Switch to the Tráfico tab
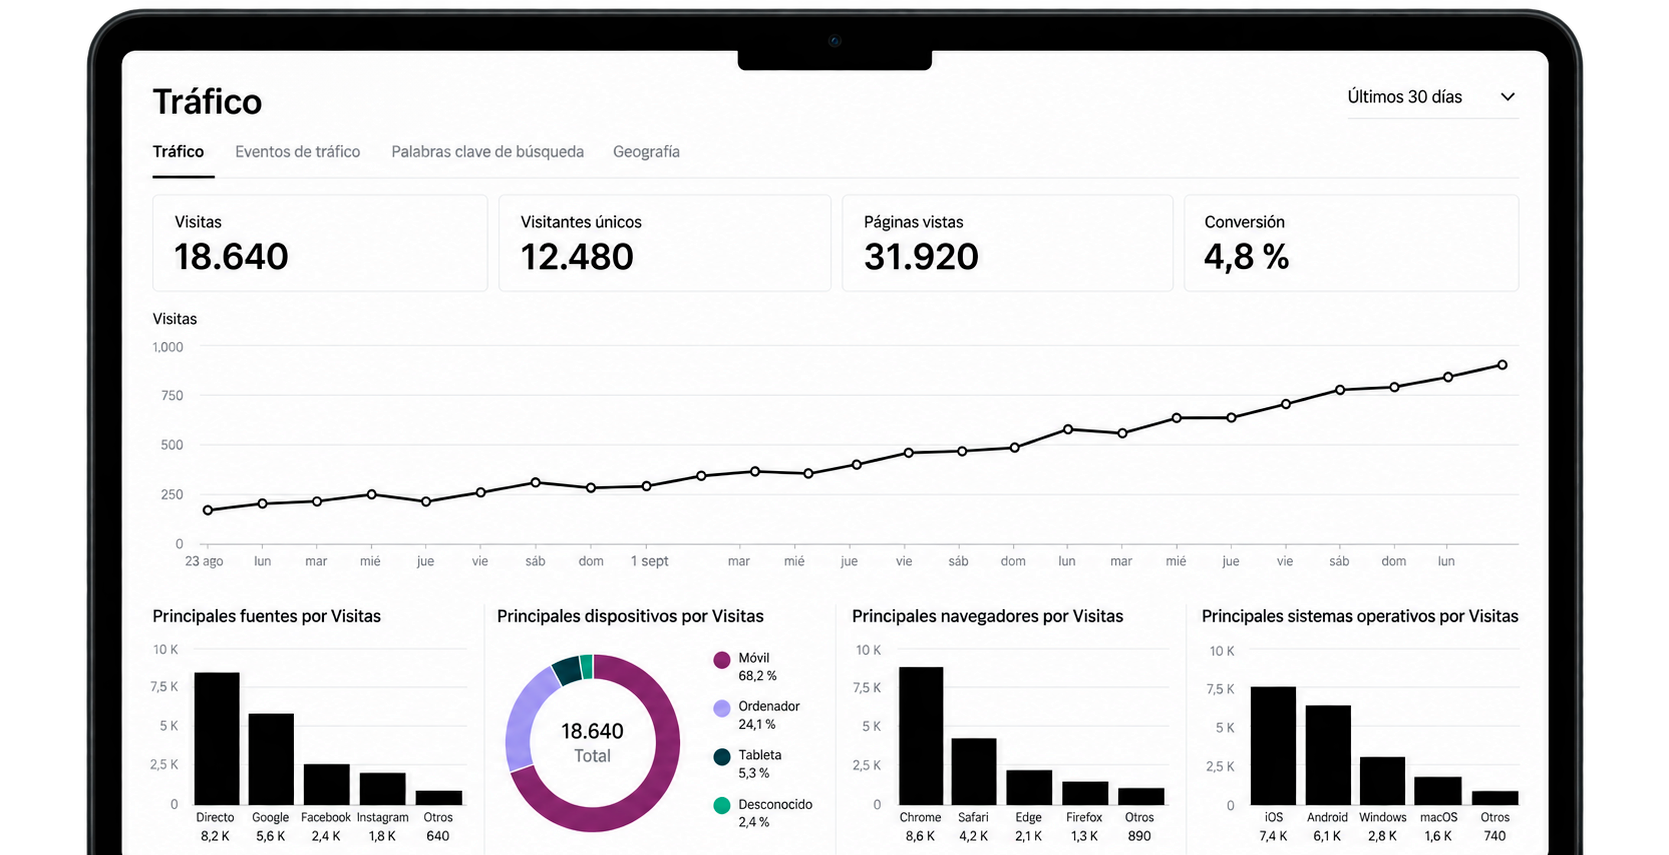1669x855 pixels. point(178,152)
